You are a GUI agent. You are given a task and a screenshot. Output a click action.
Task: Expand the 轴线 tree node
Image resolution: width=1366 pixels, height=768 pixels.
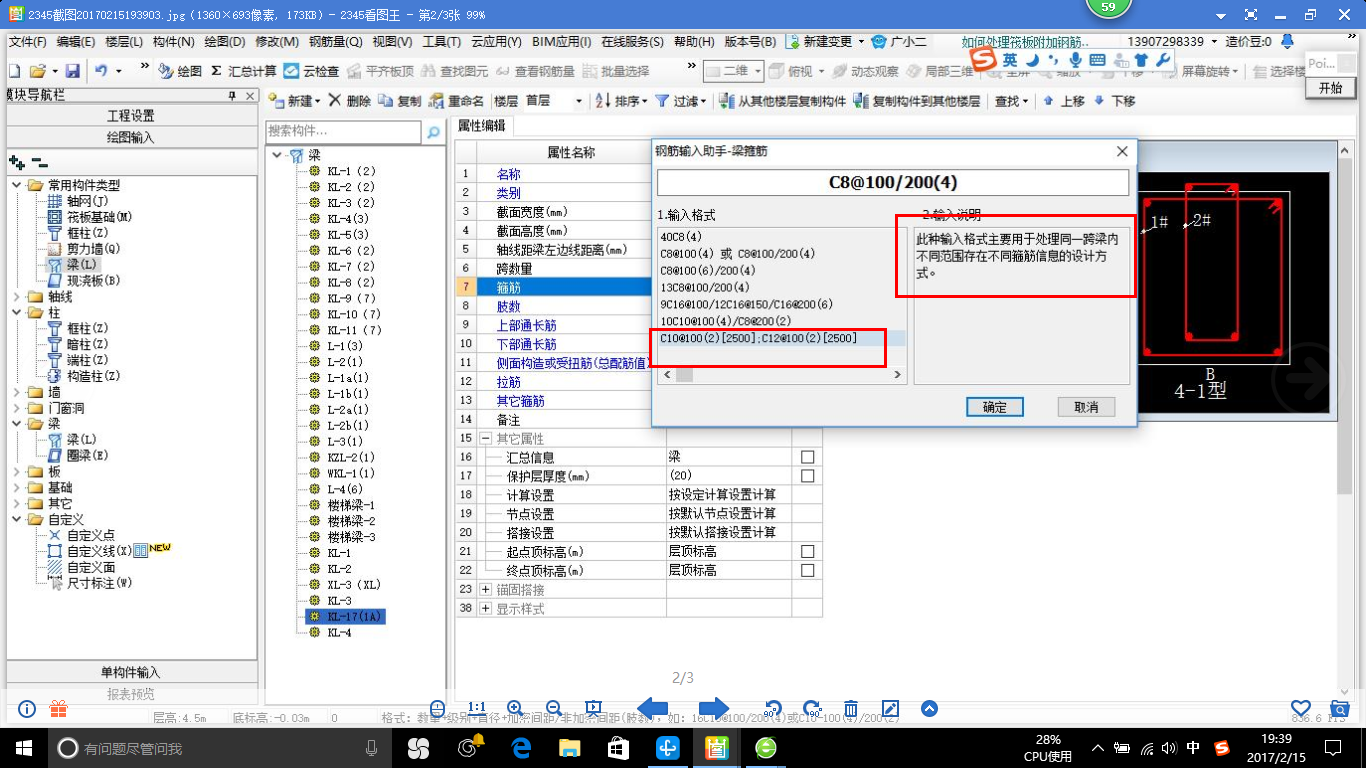click(17, 297)
